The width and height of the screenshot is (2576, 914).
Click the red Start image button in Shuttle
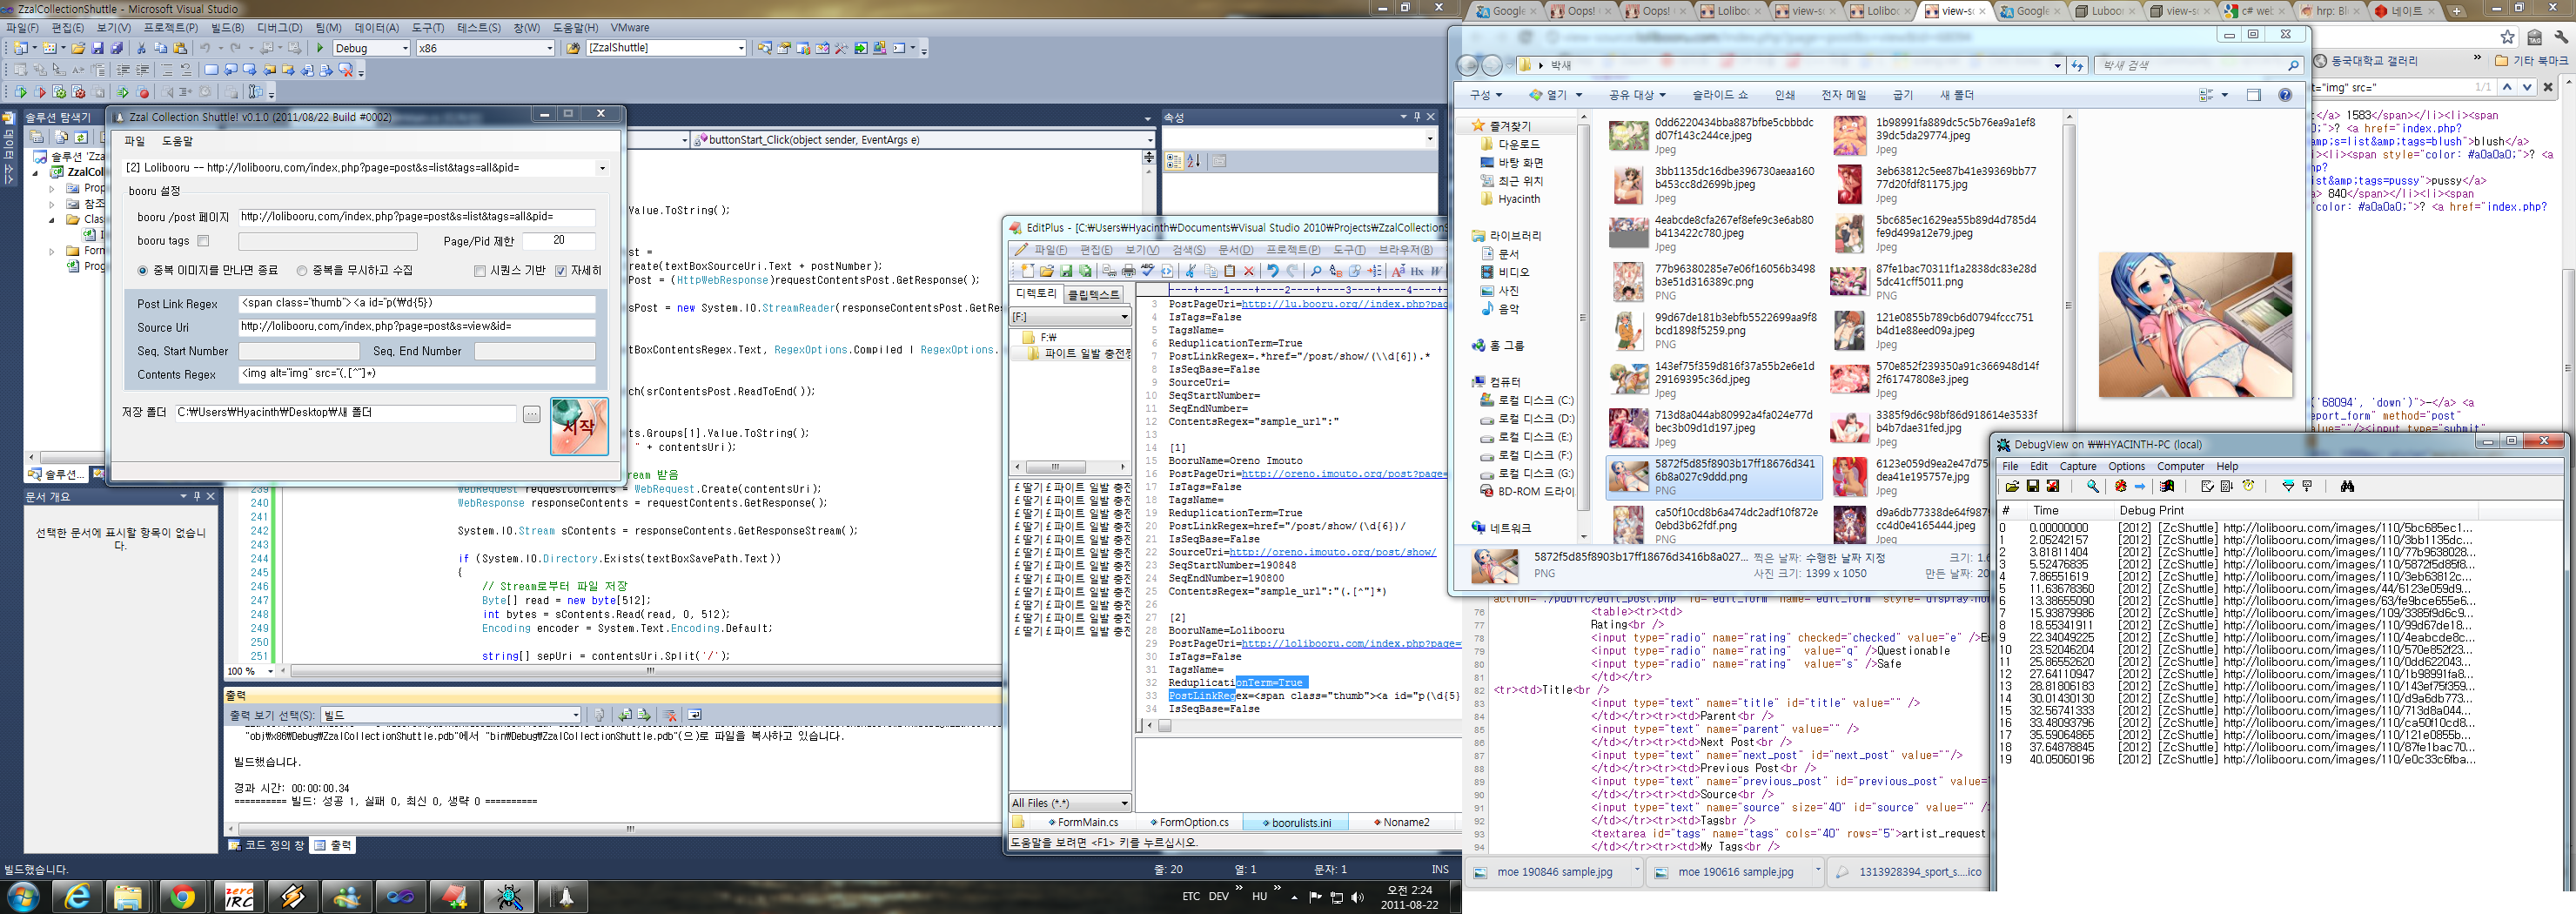click(579, 426)
